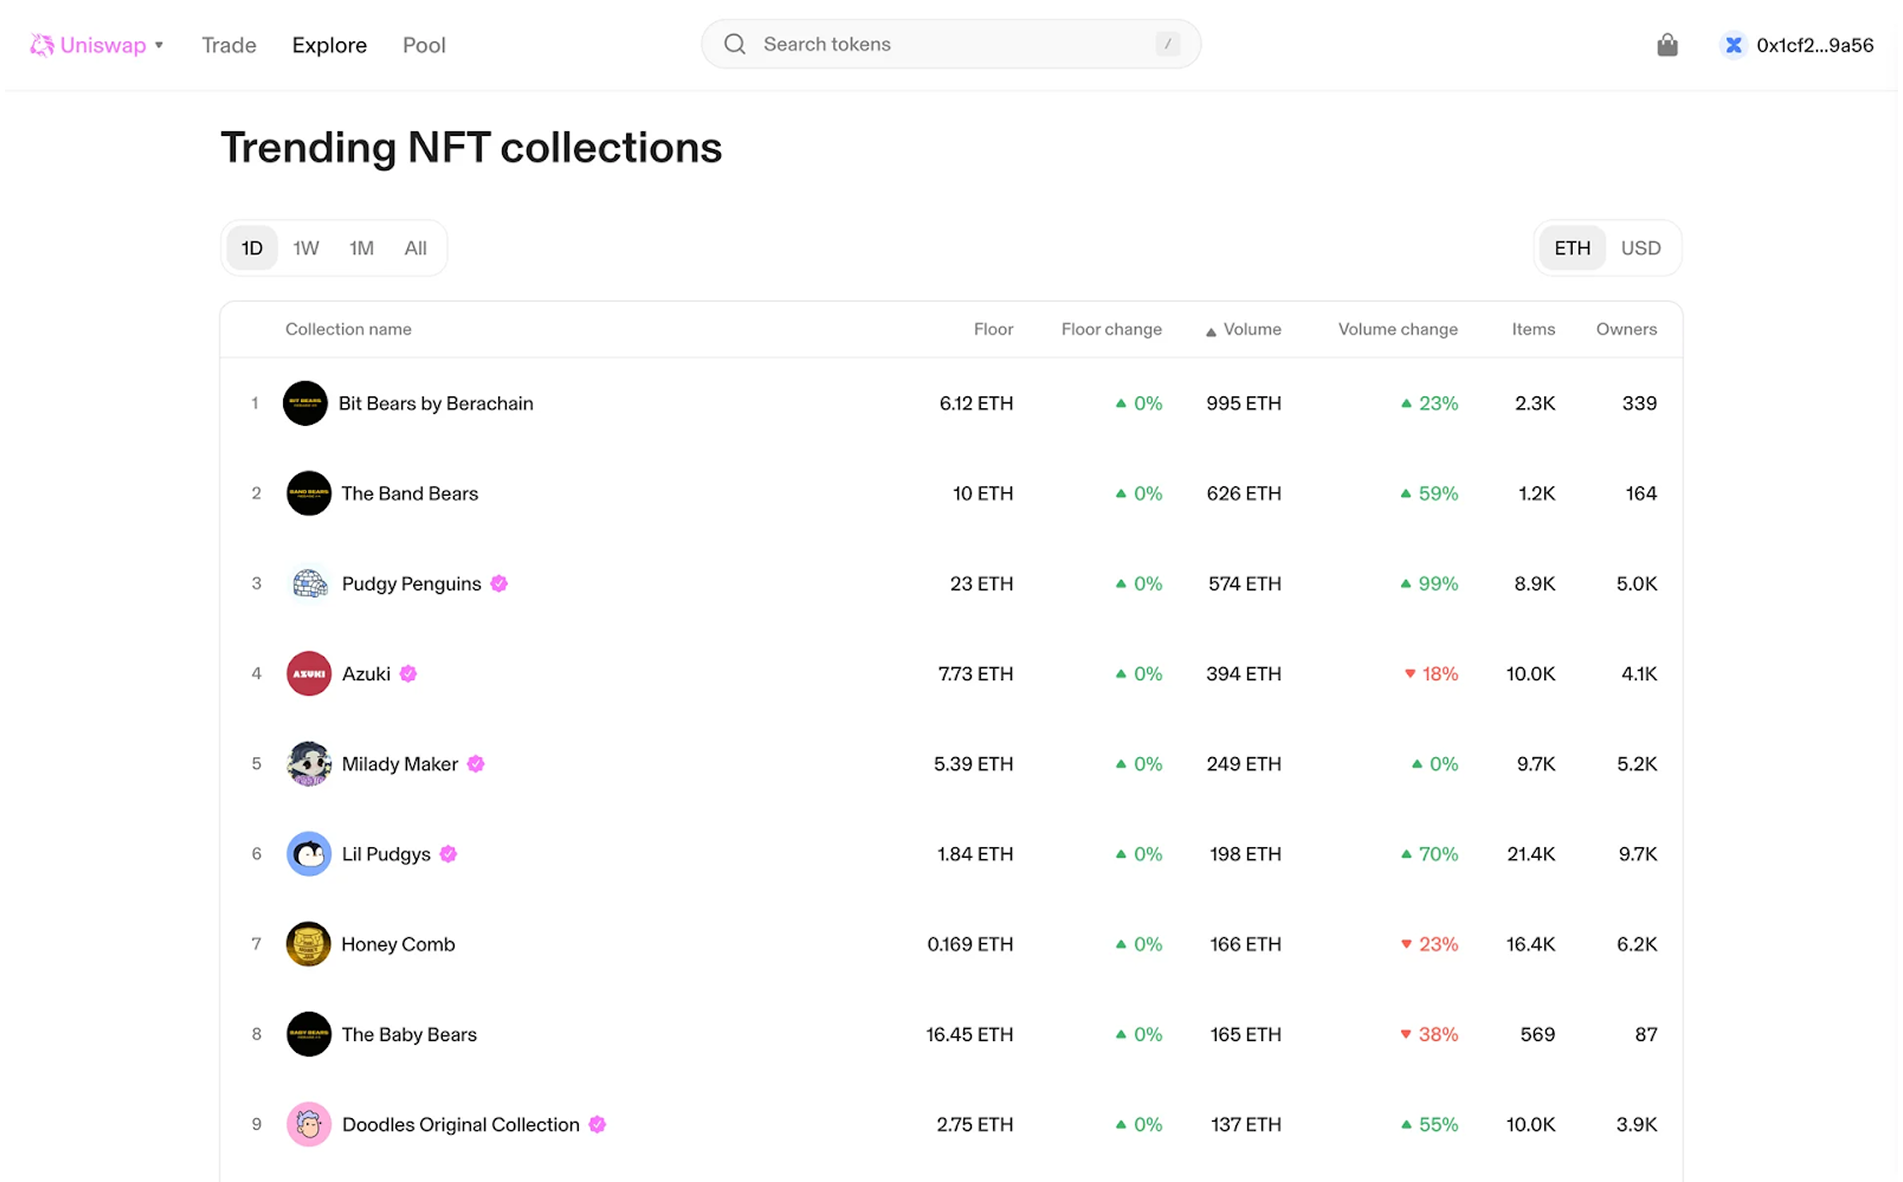Select the All time period
The image size is (1903, 1182).
[415, 248]
